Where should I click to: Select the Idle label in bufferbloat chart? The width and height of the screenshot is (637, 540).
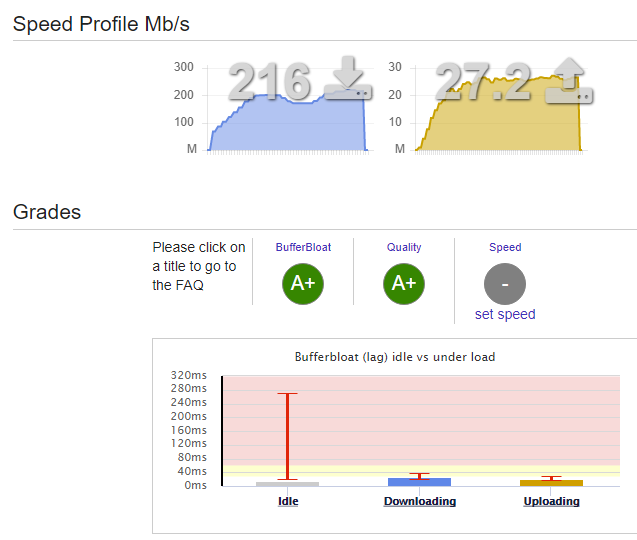click(x=288, y=501)
